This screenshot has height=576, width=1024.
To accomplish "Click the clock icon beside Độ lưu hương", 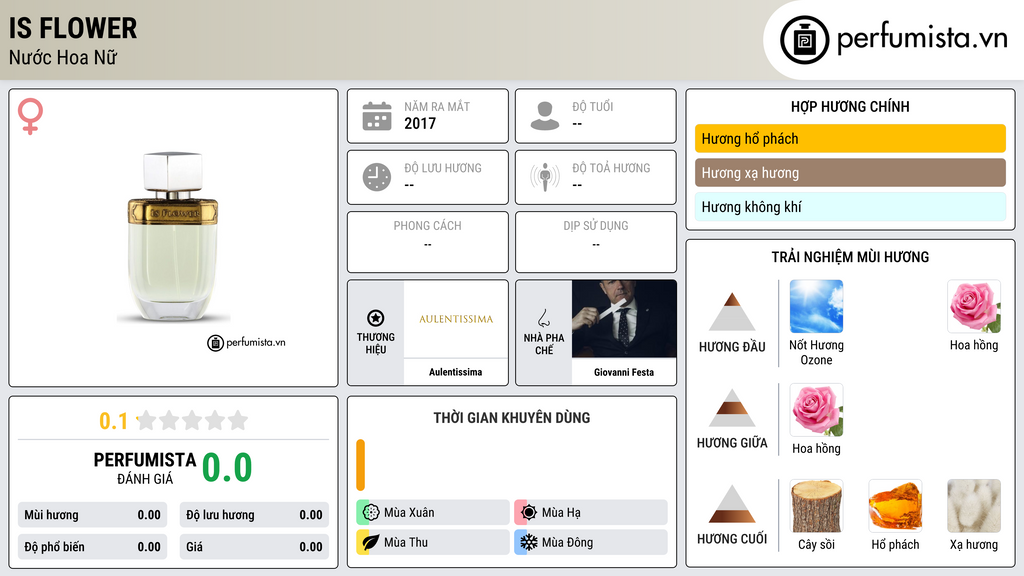I will point(377,177).
